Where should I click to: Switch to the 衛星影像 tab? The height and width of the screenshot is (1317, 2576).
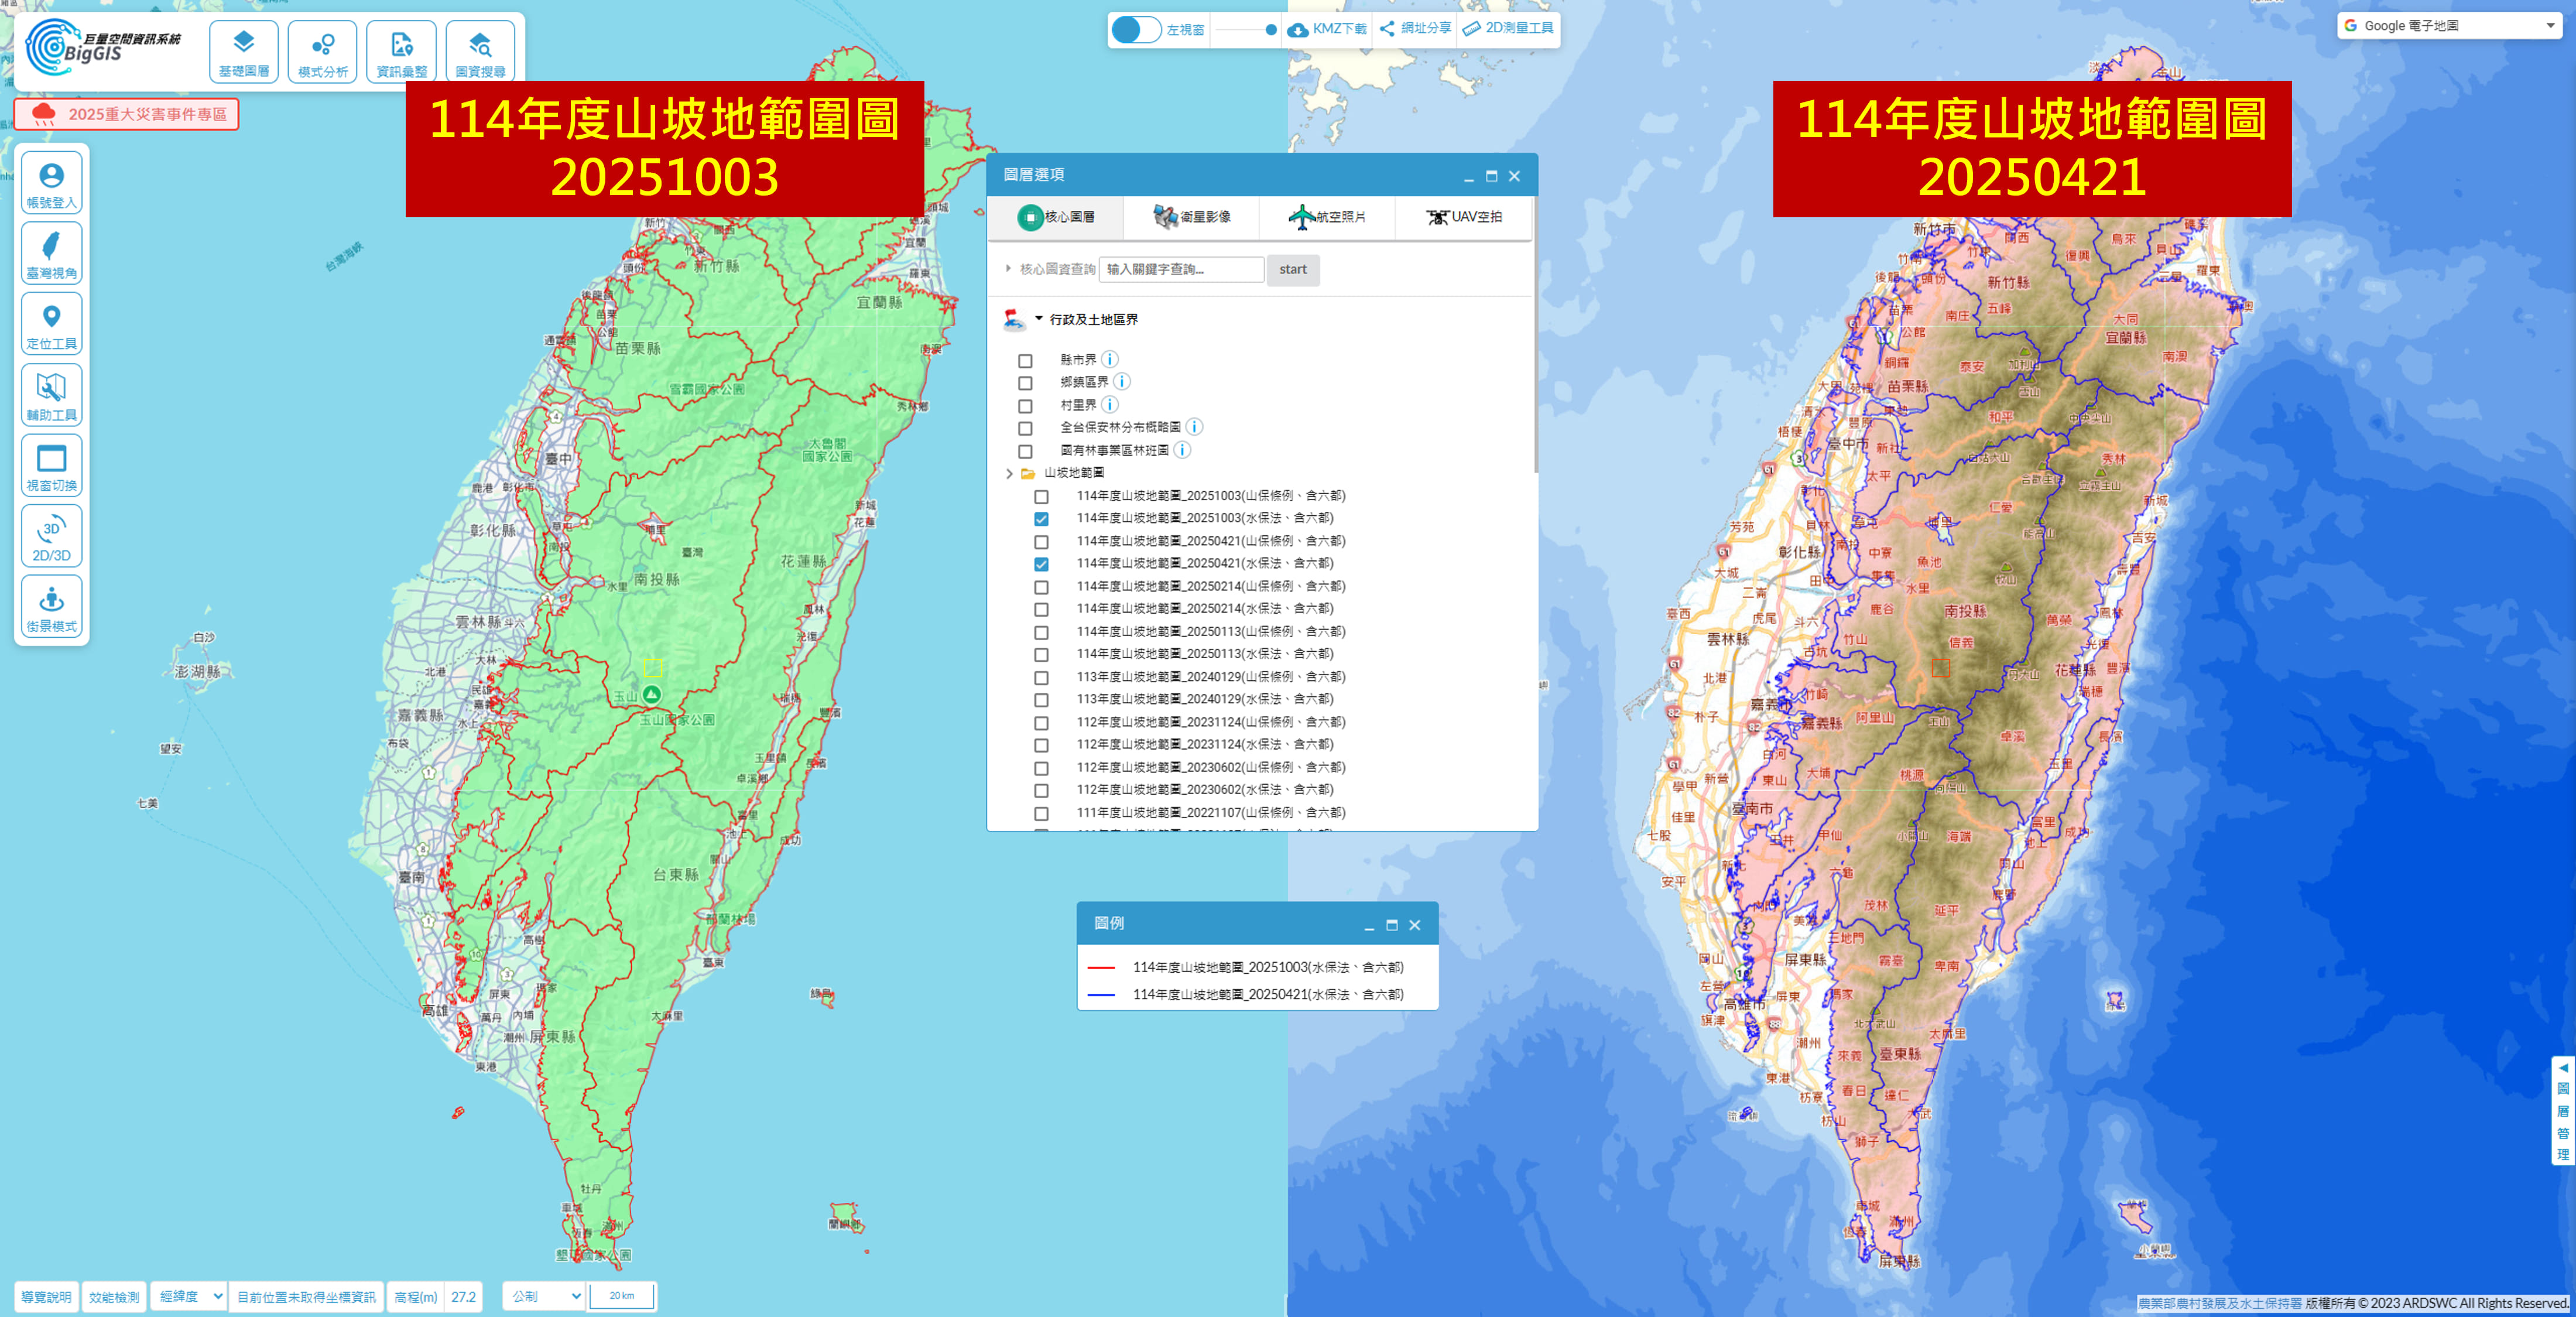pos(1191,217)
